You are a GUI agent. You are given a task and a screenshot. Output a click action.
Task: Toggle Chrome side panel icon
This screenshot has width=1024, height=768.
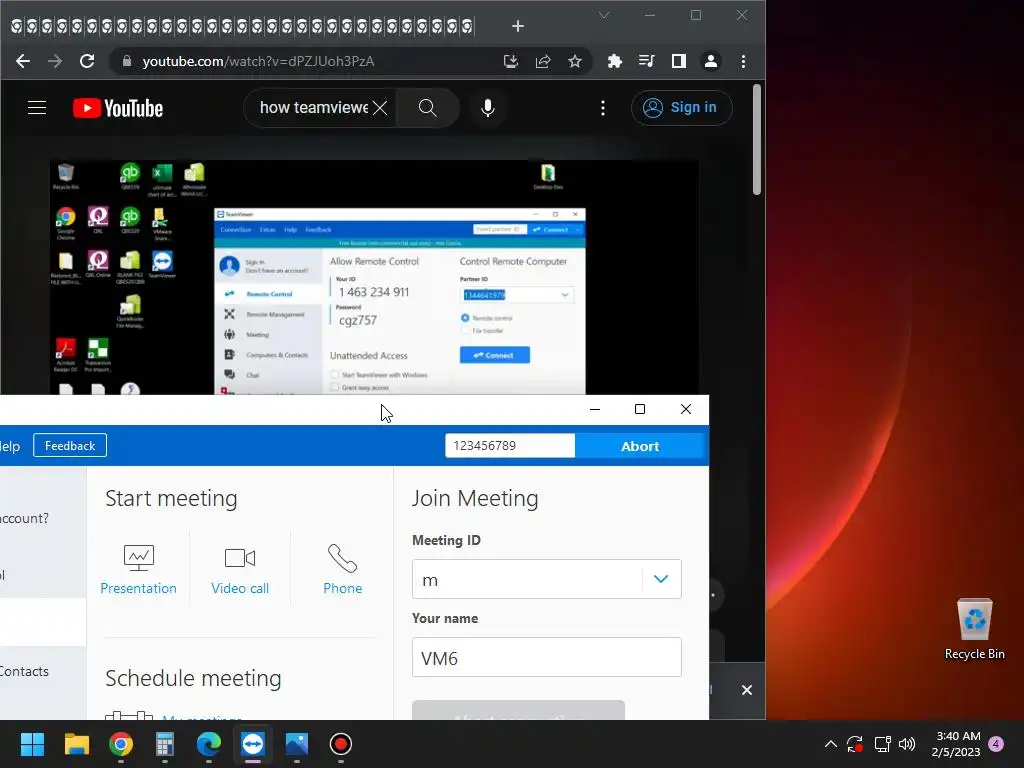[x=679, y=61]
